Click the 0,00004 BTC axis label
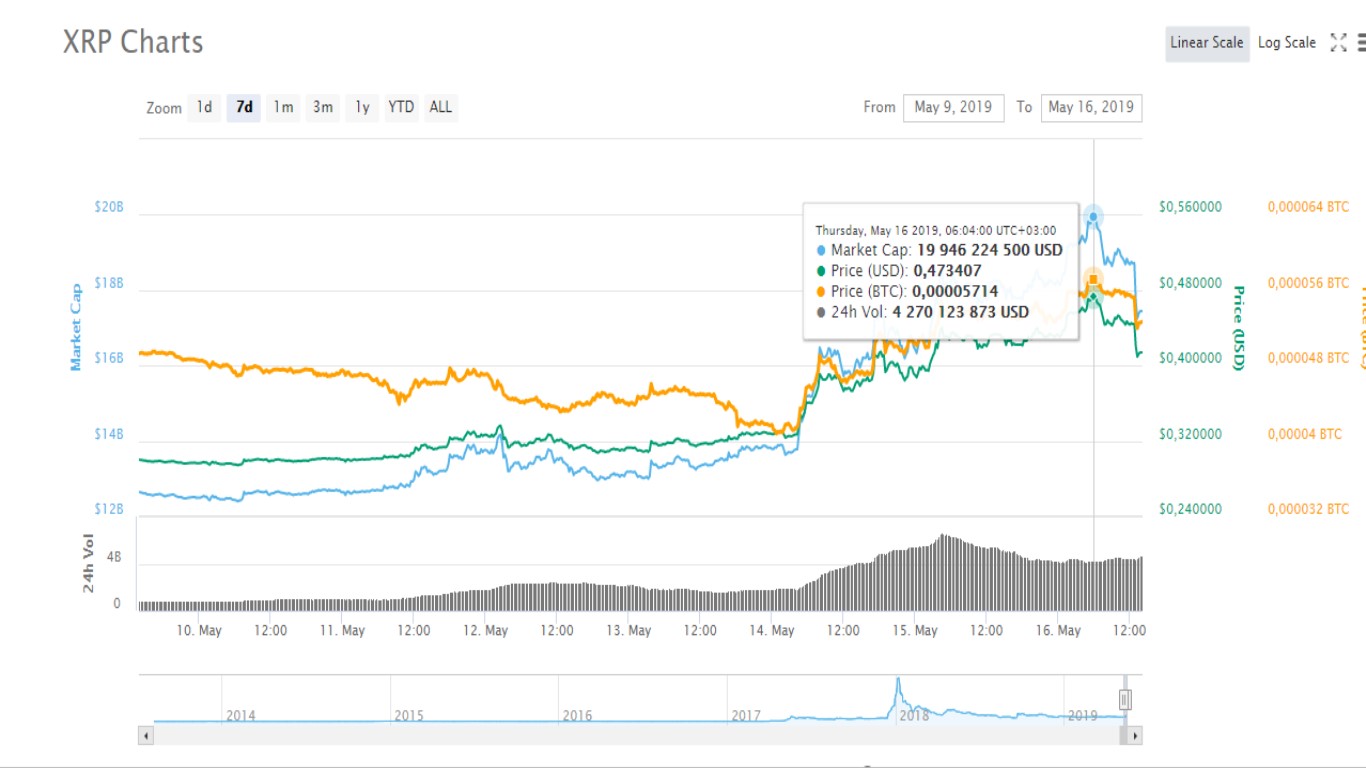The image size is (1366, 768). click(x=1304, y=434)
